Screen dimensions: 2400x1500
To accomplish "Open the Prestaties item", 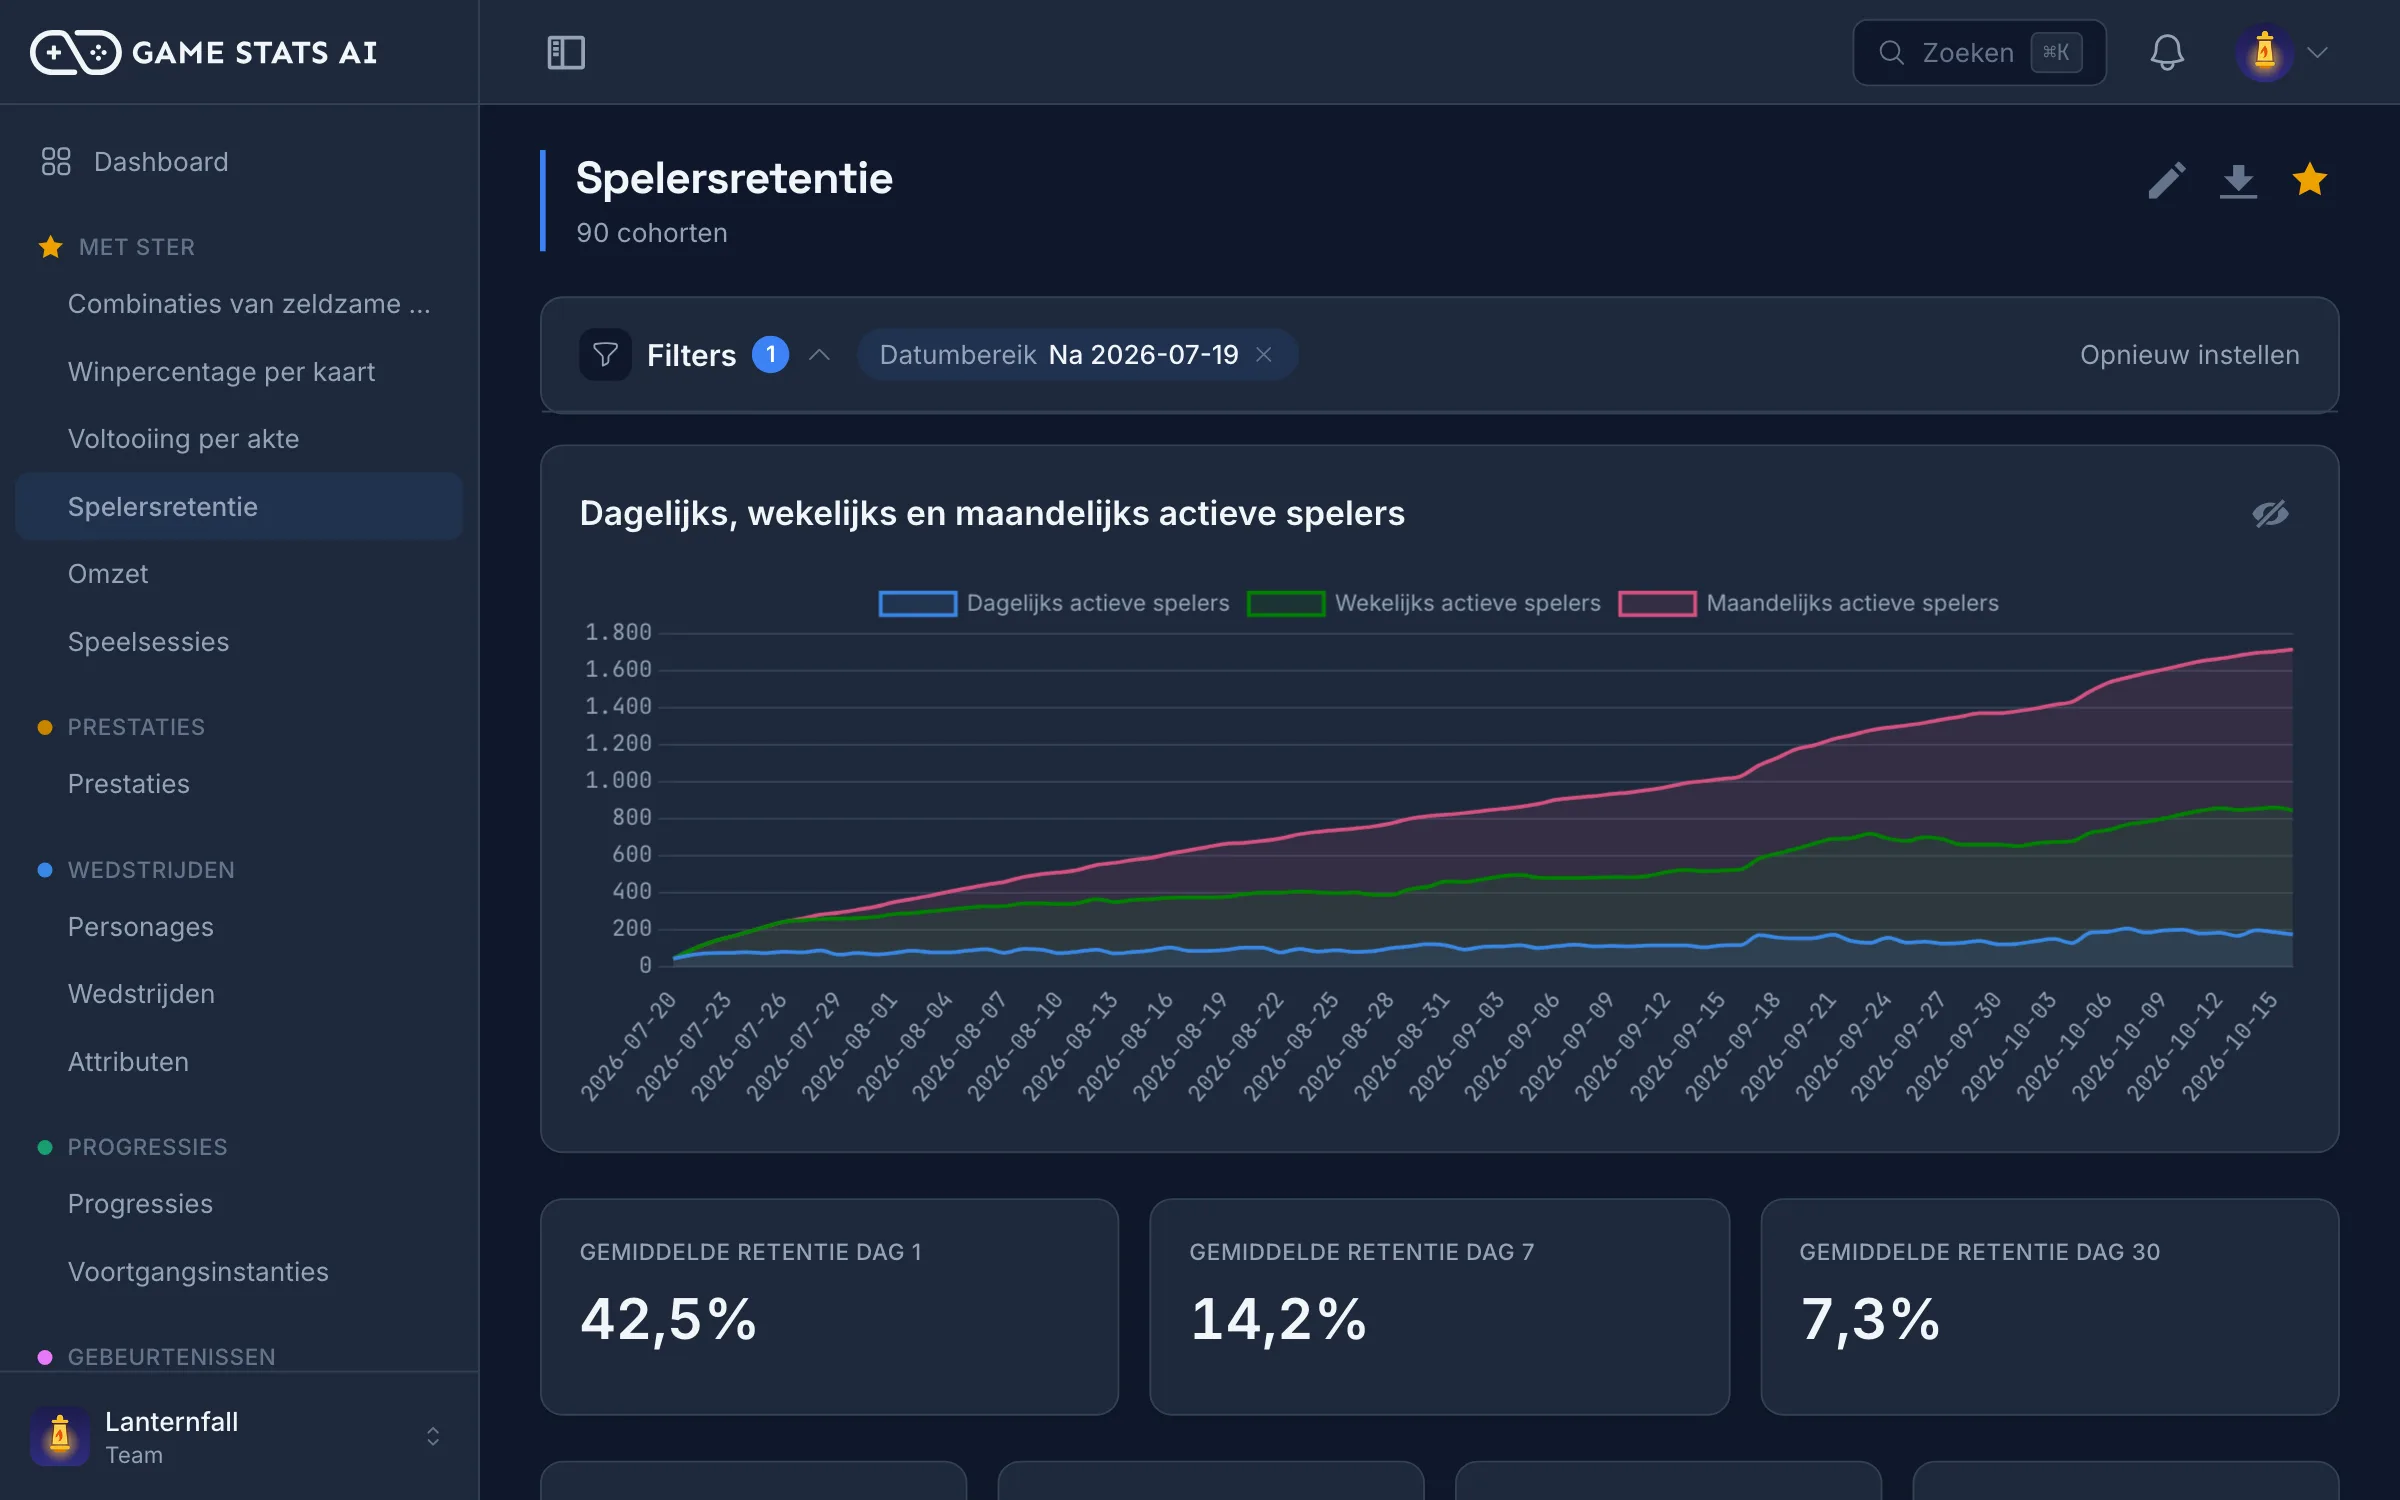I will pos(239,784).
